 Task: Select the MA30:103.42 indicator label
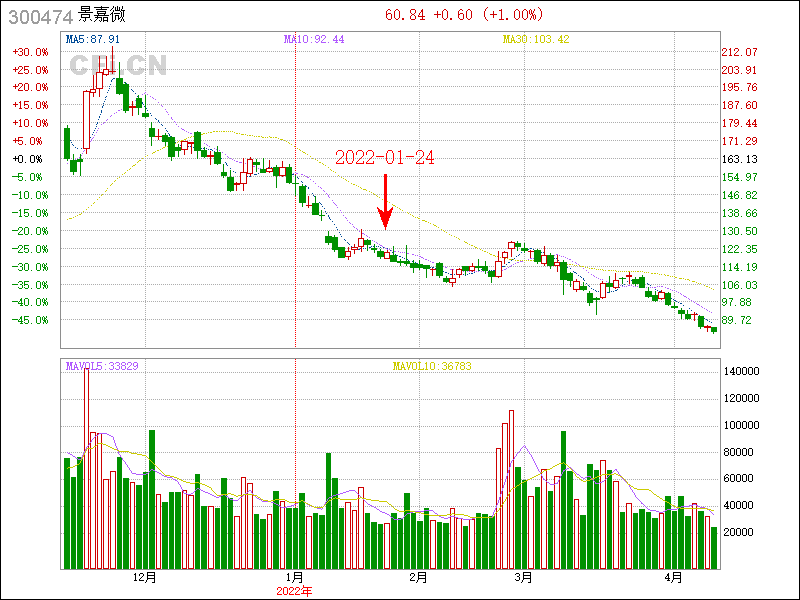point(535,39)
